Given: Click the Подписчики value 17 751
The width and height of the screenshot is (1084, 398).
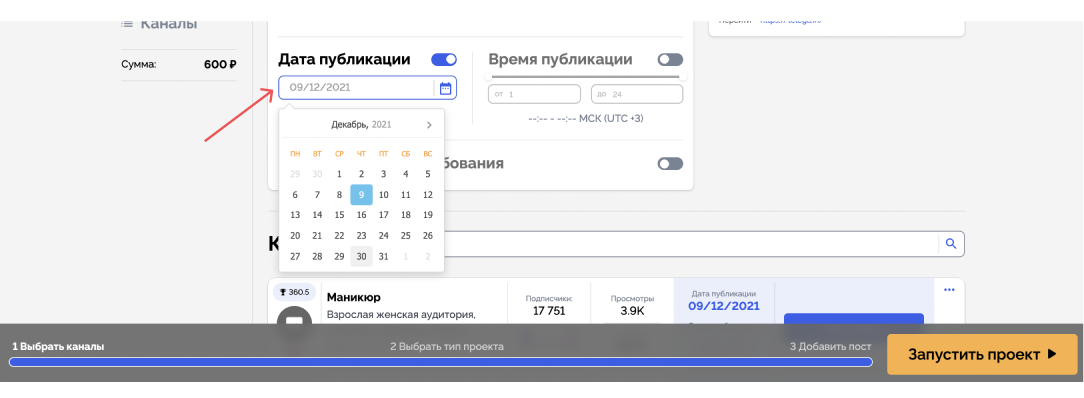Looking at the screenshot, I should point(549,311).
